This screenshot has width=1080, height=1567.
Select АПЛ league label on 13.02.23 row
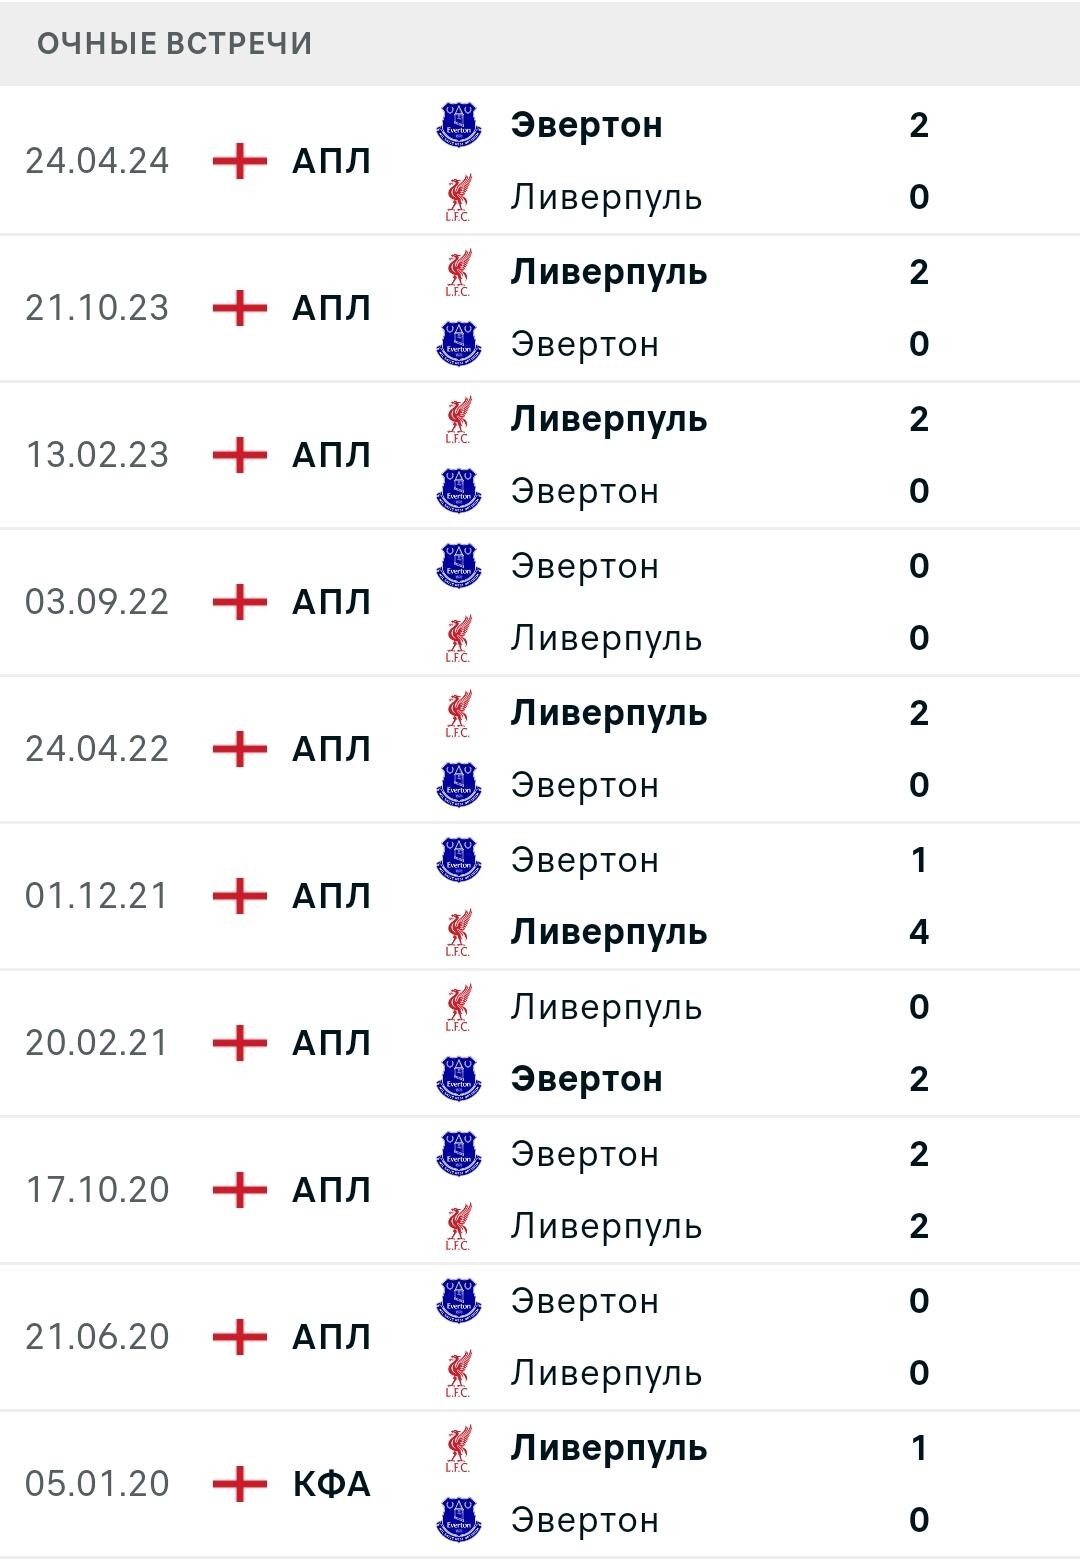pyautogui.click(x=331, y=455)
